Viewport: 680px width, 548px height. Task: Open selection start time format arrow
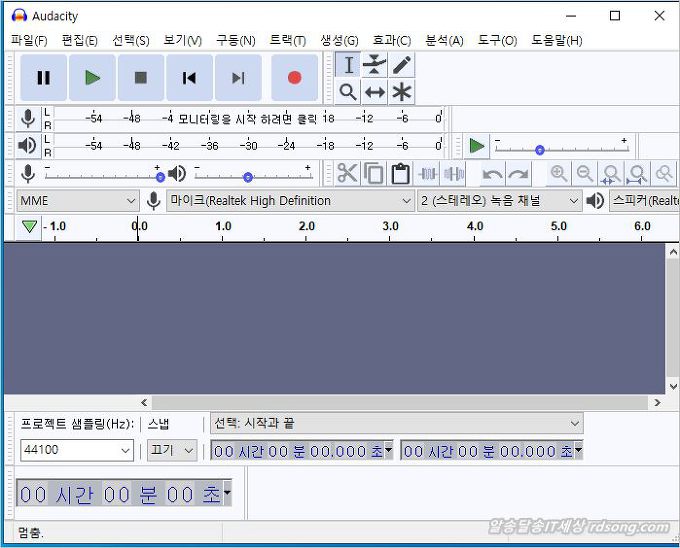[389, 450]
